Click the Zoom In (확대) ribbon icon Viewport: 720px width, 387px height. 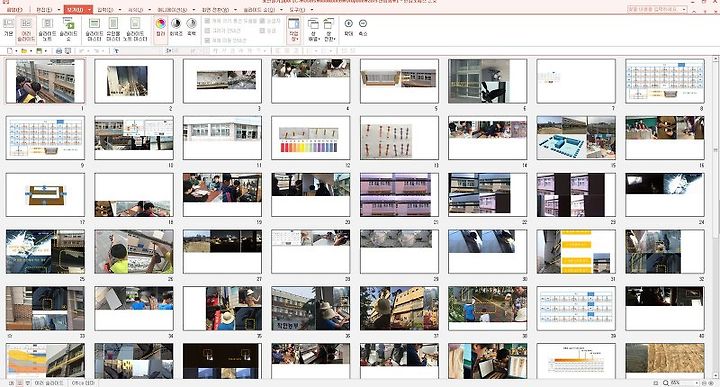click(349, 27)
